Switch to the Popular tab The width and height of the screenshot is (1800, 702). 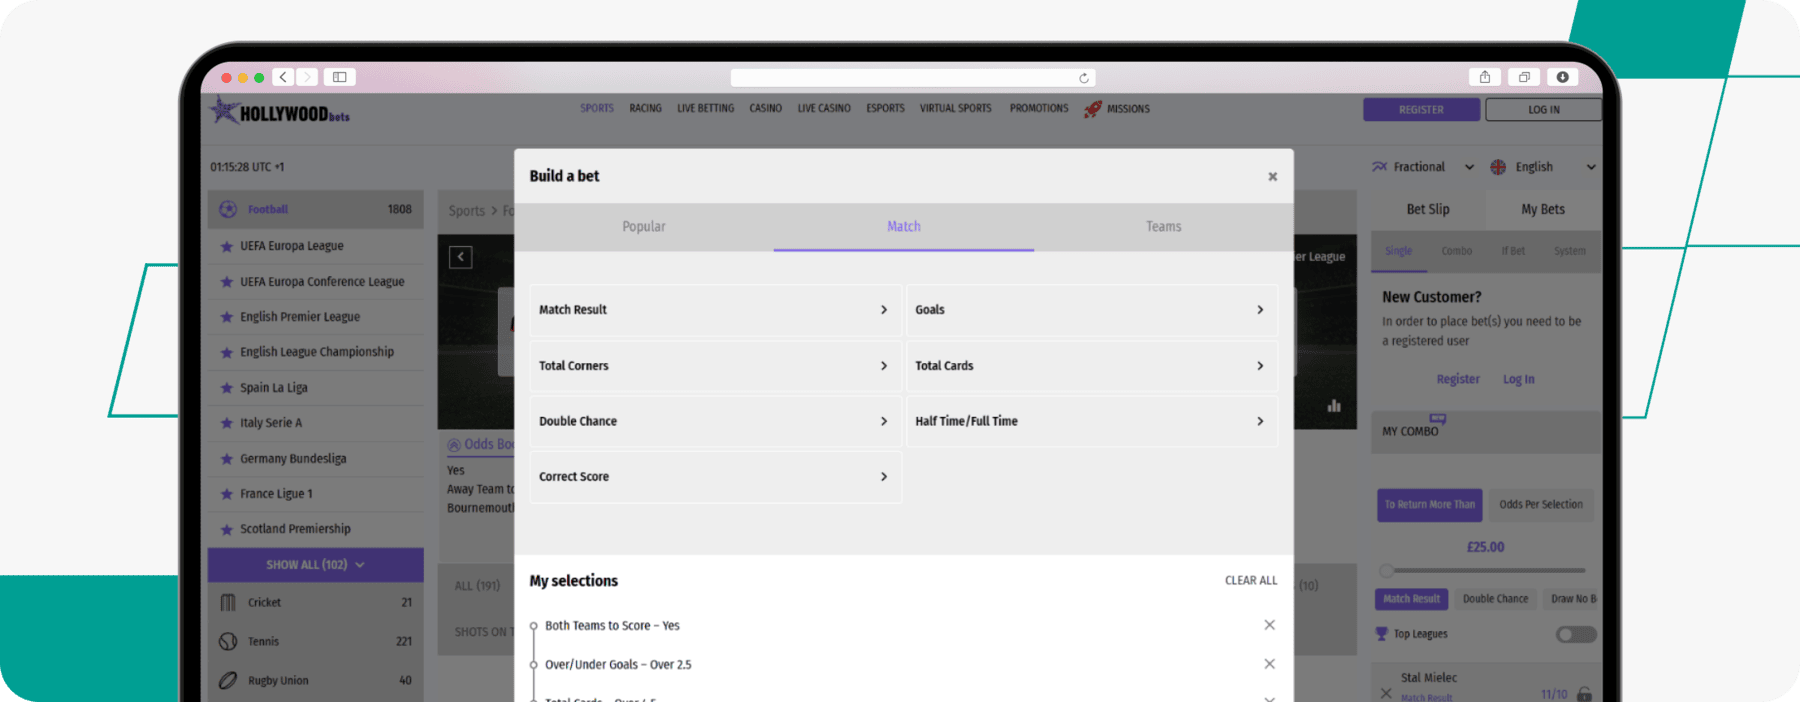(x=644, y=227)
